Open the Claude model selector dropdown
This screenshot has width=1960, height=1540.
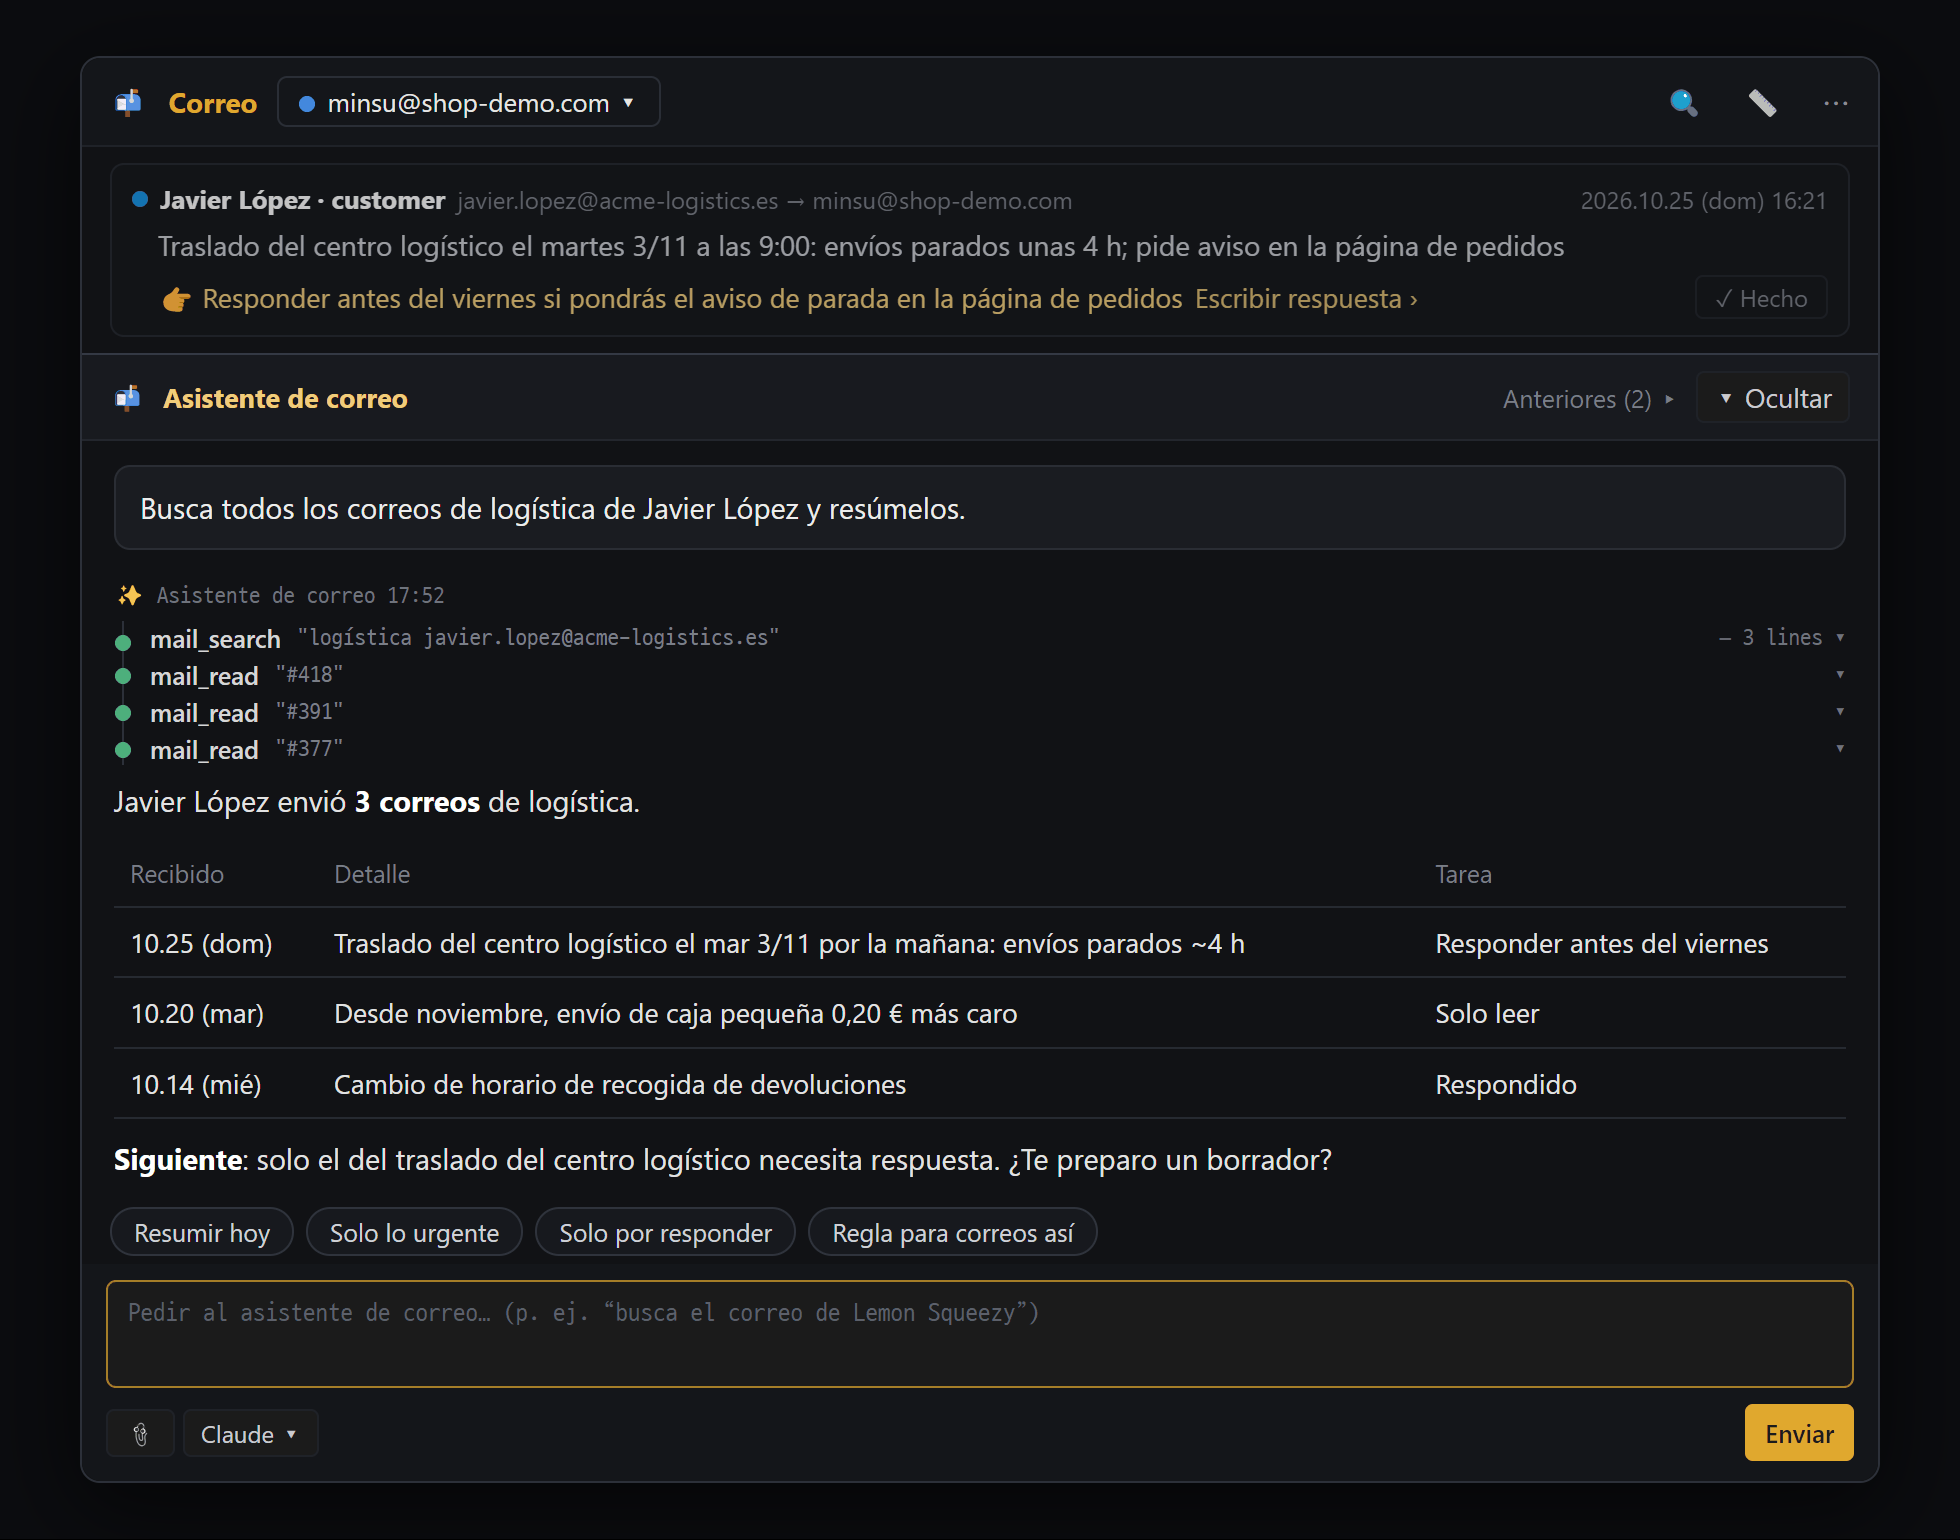coord(250,1434)
